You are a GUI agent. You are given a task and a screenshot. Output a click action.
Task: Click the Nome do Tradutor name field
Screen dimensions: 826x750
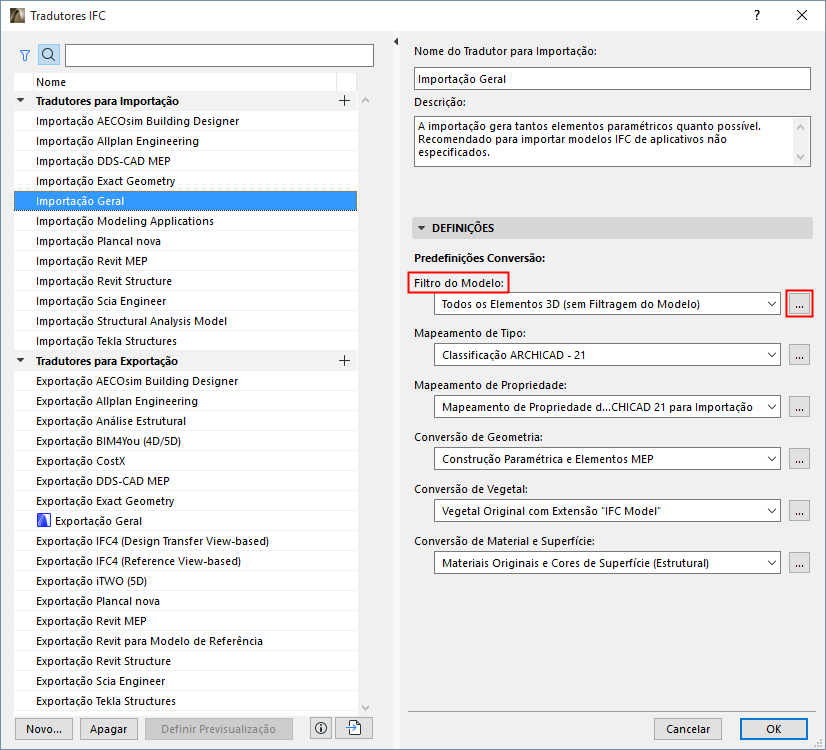[612, 78]
